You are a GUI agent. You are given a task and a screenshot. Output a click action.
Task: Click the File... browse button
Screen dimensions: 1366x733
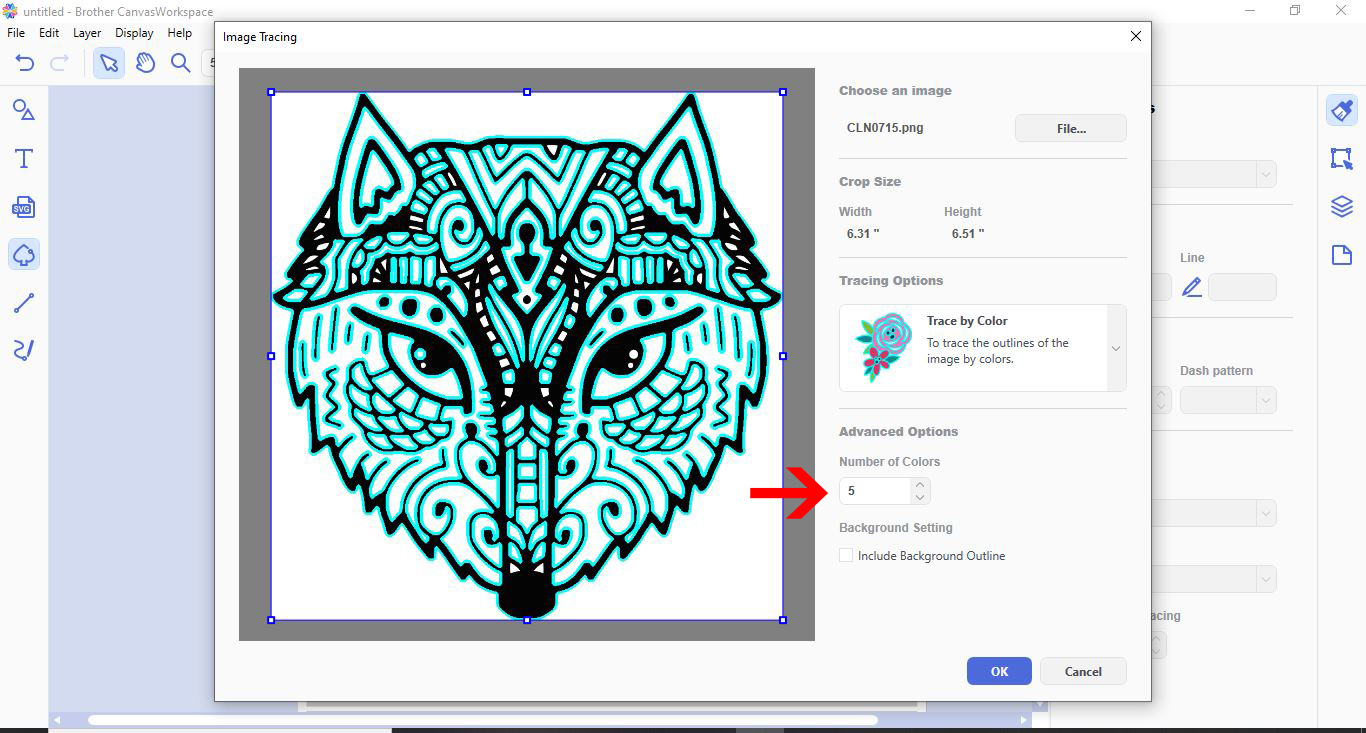pyautogui.click(x=1071, y=128)
